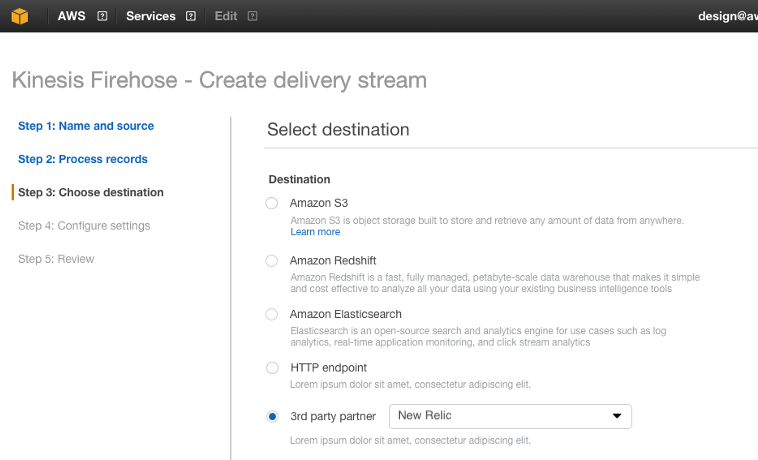Click the Destination section label
The width and height of the screenshot is (758, 460).
coord(300,179)
